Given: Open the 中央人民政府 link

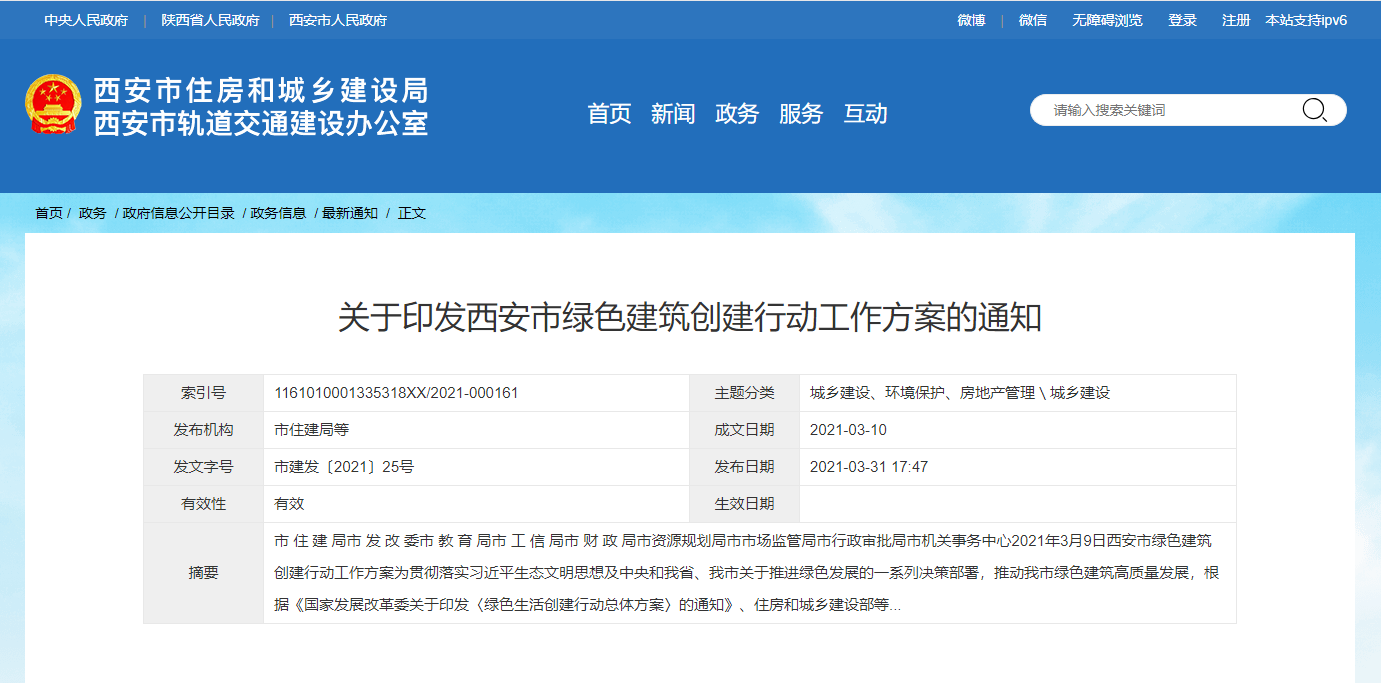Looking at the screenshot, I should tap(86, 20).
